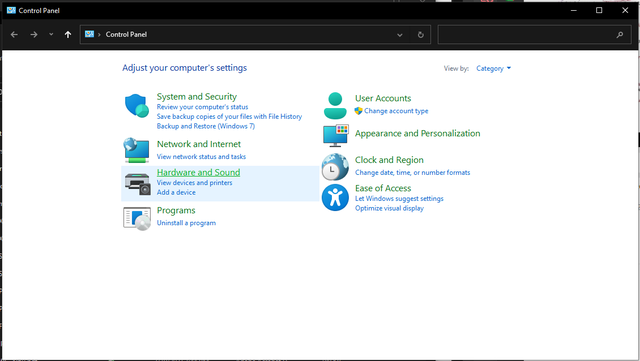This screenshot has width=640, height=361.
Task: Click Let Windows suggest settings
Action: tap(399, 198)
